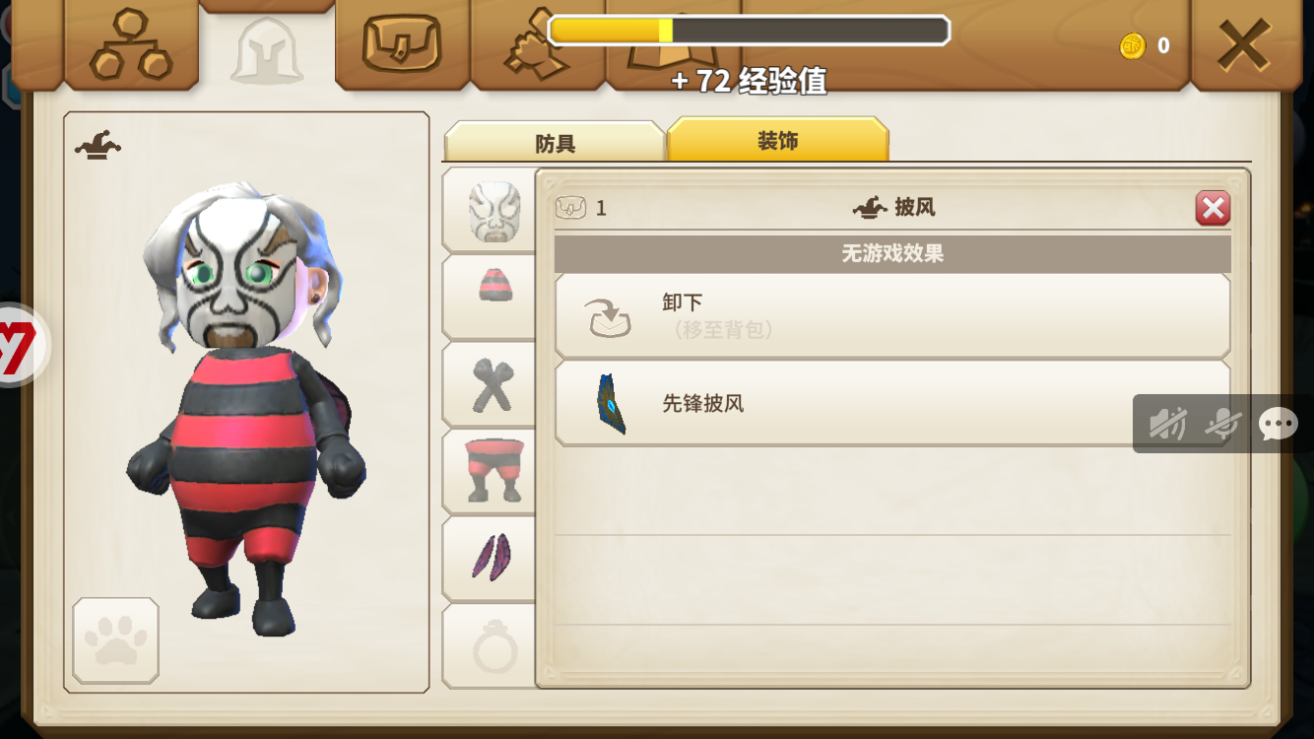Viewport: 1314px width, 739px height.
Task: Open the skill tree tab icon
Action: [x=131, y=44]
